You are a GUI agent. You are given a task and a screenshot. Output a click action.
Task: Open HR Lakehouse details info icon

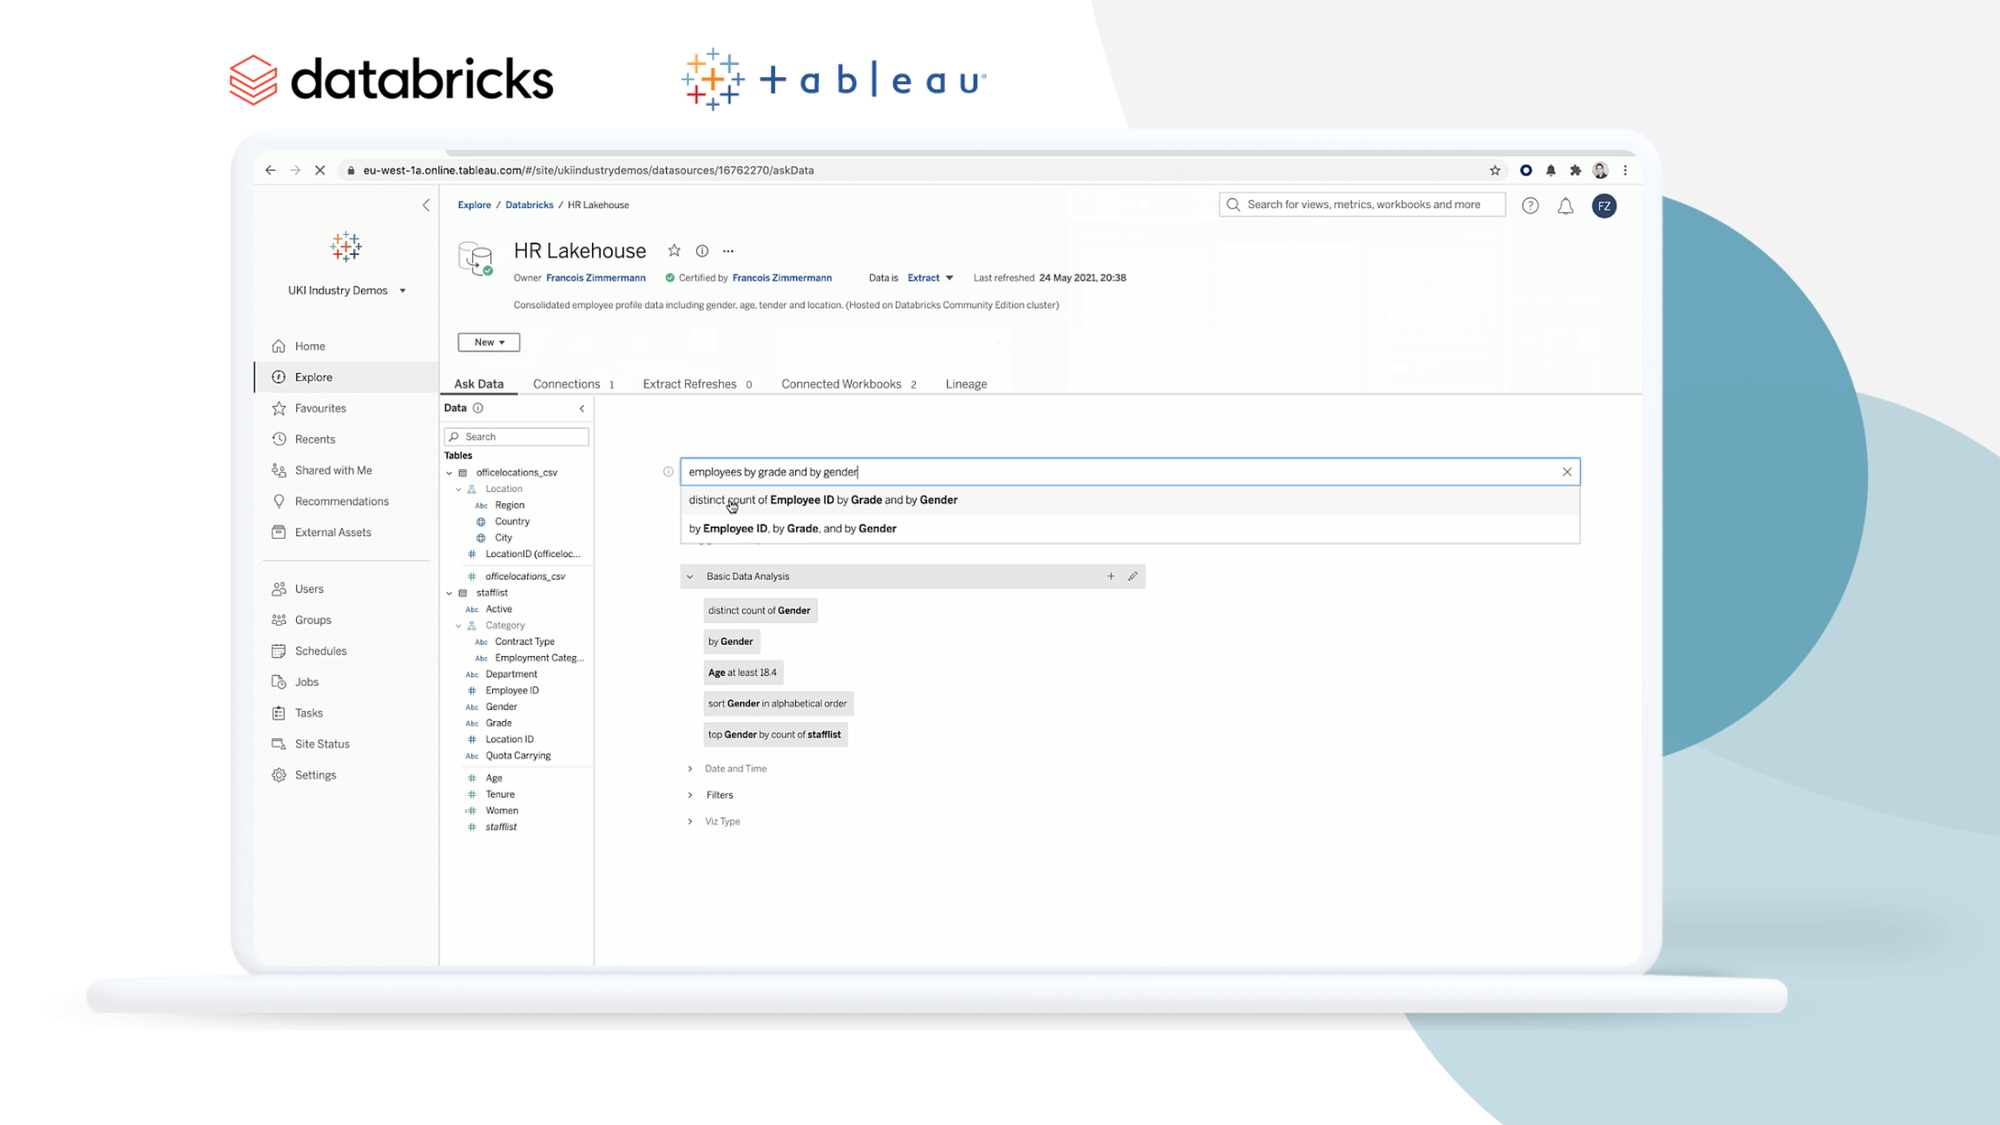[702, 251]
